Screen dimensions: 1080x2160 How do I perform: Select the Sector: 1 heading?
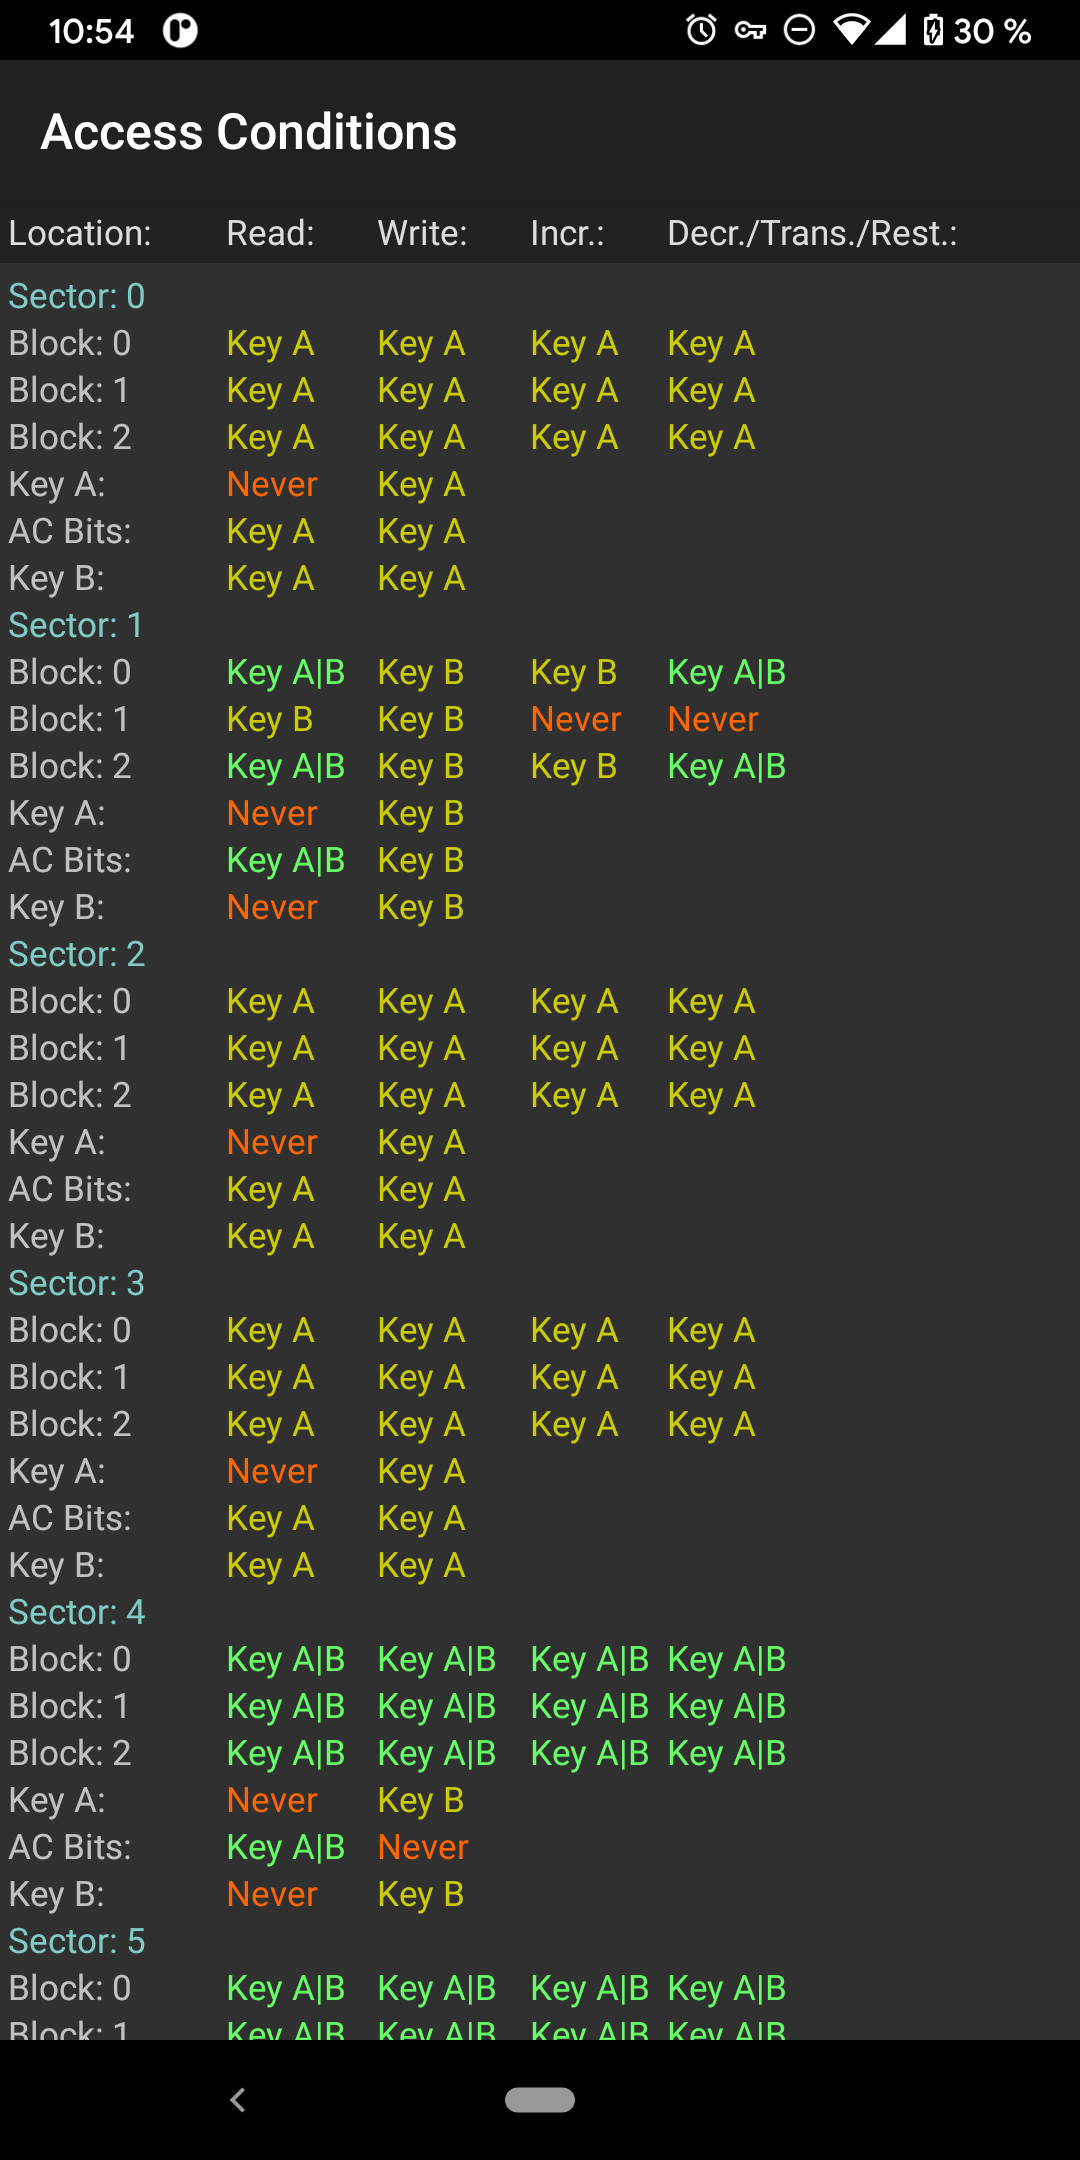tap(77, 625)
